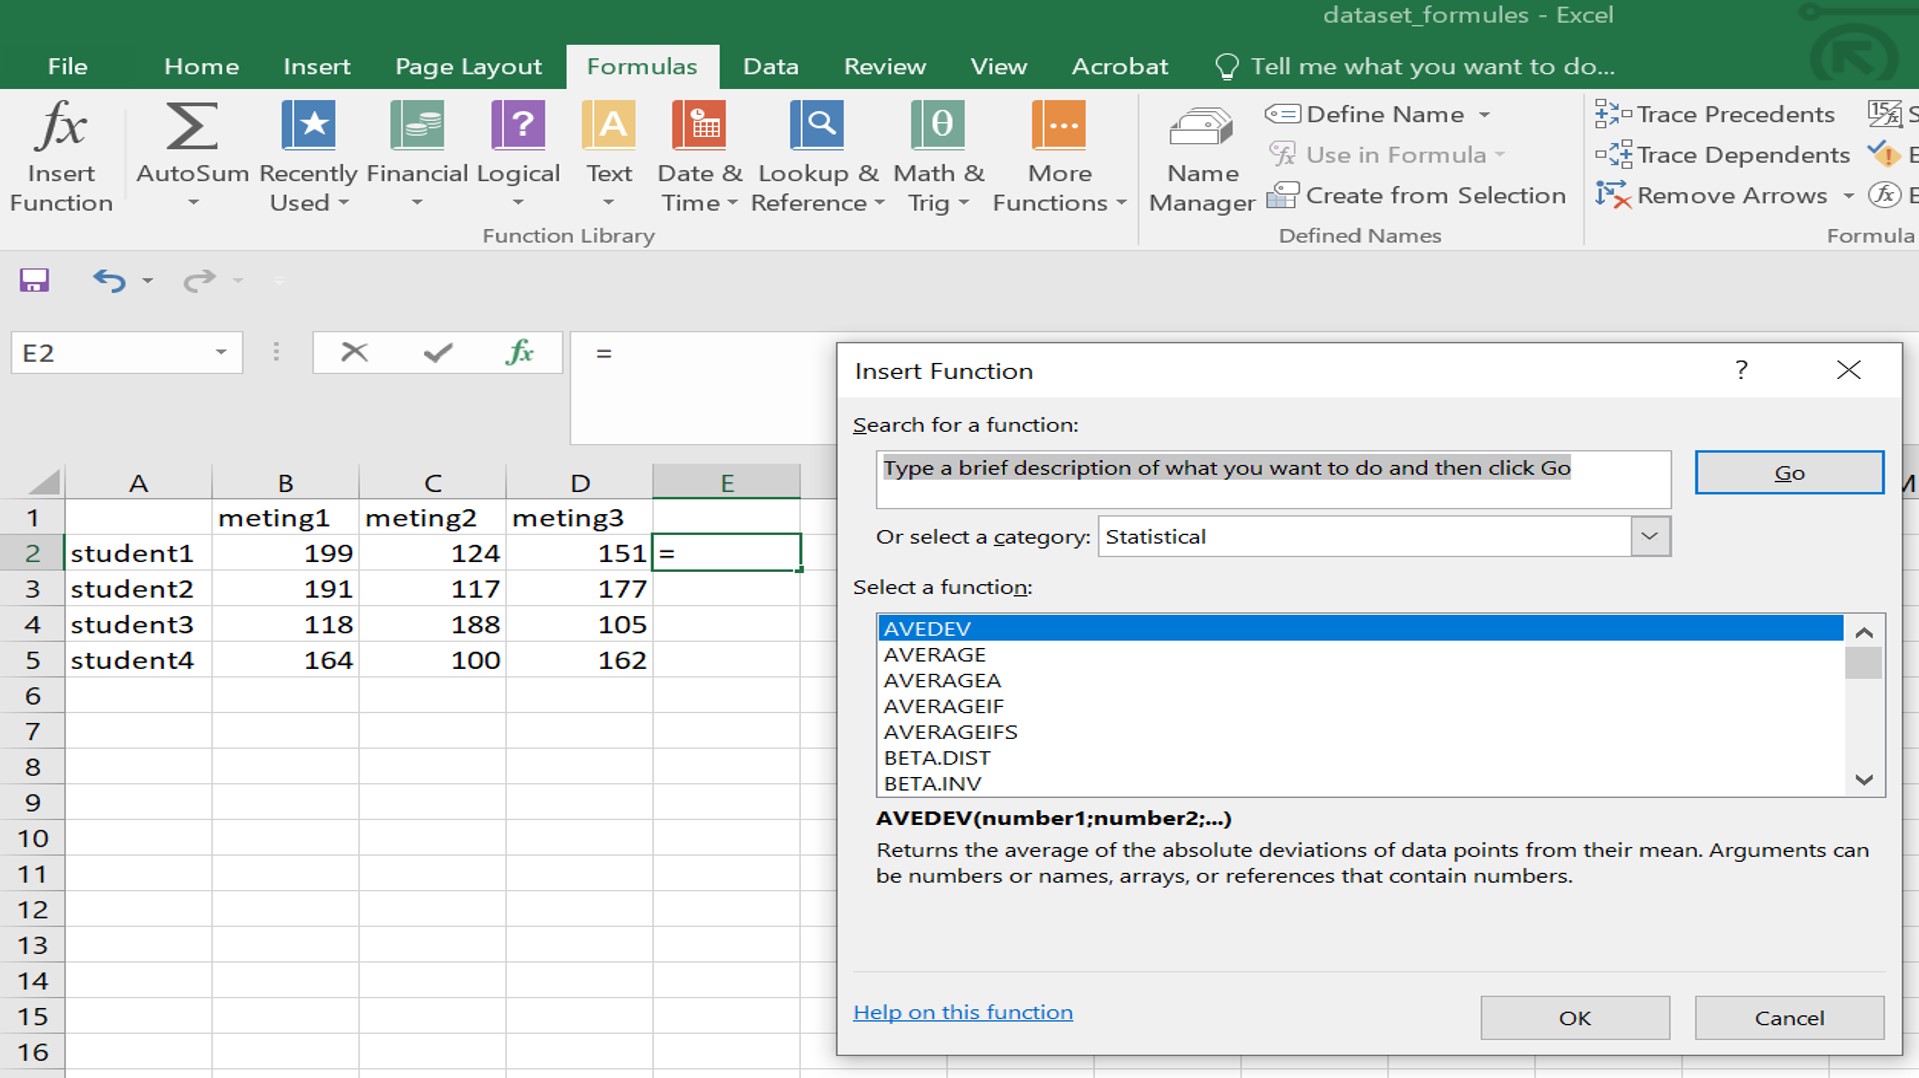Image resolution: width=1919 pixels, height=1078 pixels.
Task: Cancel formula entry with the X icon
Action: pos(354,352)
